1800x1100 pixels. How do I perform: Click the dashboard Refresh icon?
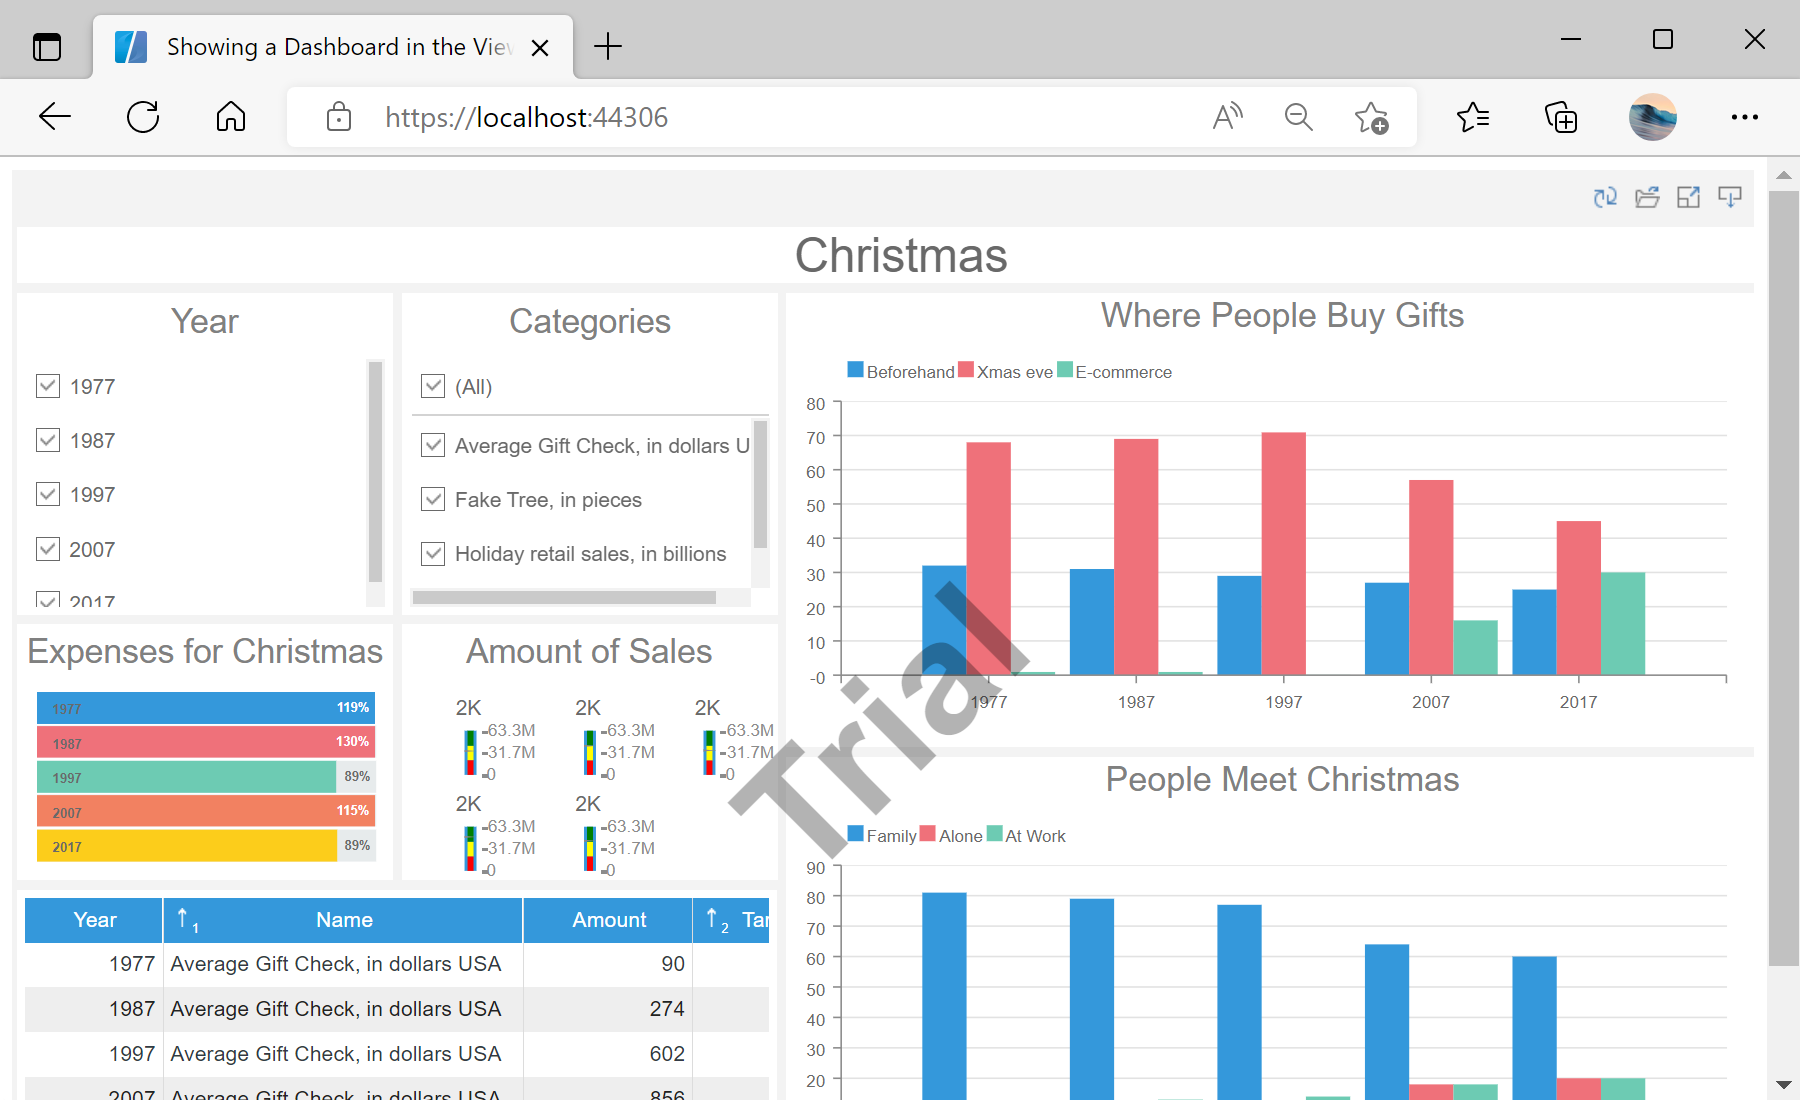1605,197
